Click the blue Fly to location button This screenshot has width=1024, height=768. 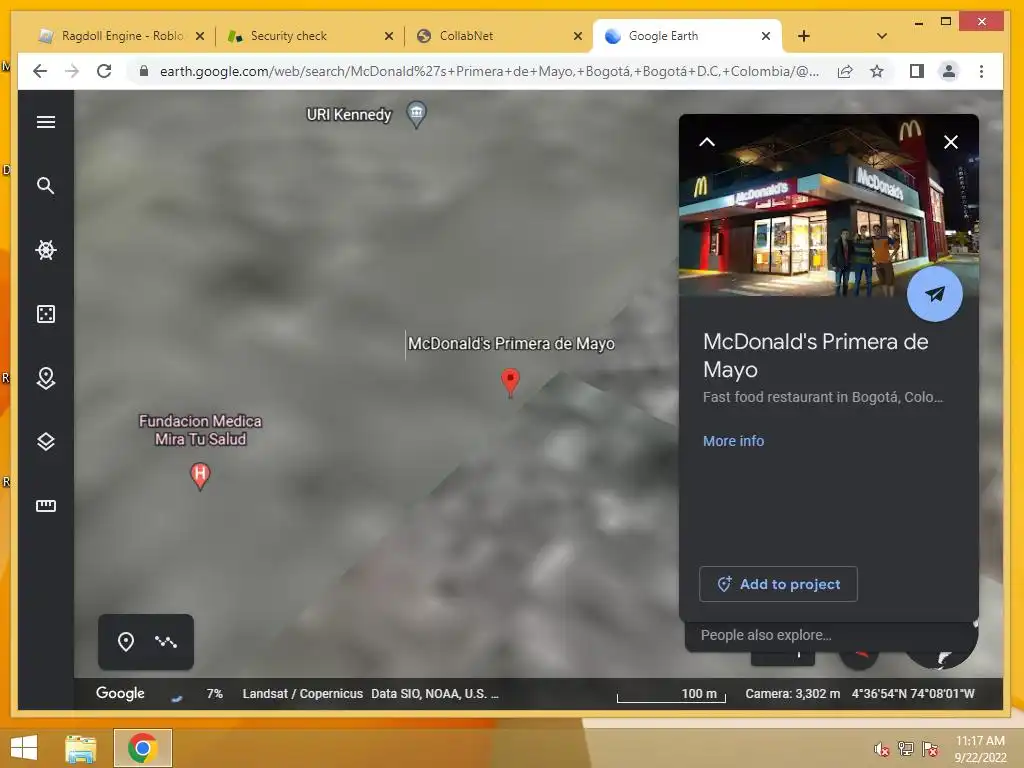click(x=935, y=294)
